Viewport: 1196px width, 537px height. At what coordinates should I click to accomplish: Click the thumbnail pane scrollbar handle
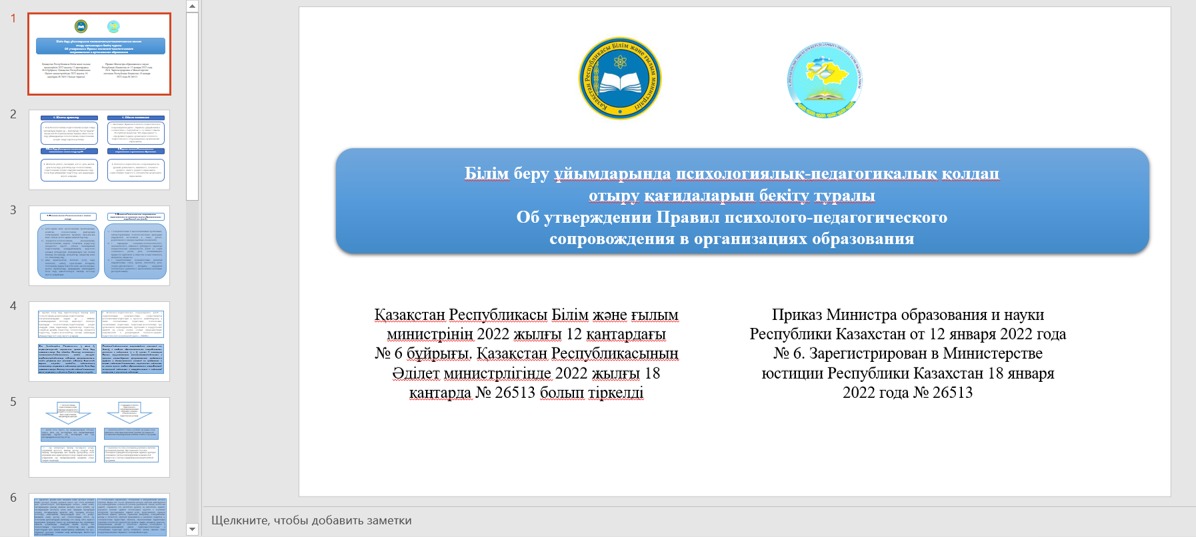coord(192,107)
